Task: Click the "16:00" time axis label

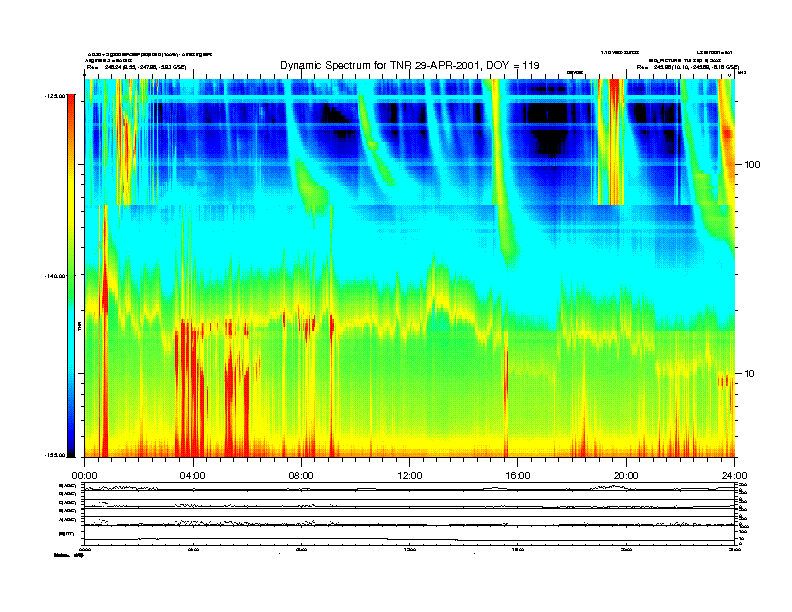Action: click(x=518, y=476)
